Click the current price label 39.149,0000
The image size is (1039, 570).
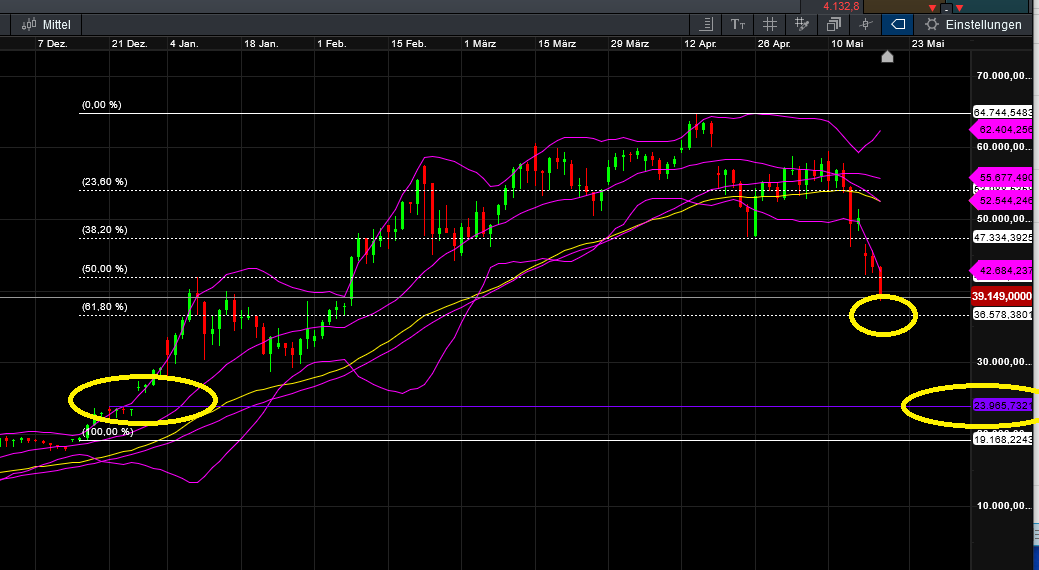click(x=1002, y=296)
